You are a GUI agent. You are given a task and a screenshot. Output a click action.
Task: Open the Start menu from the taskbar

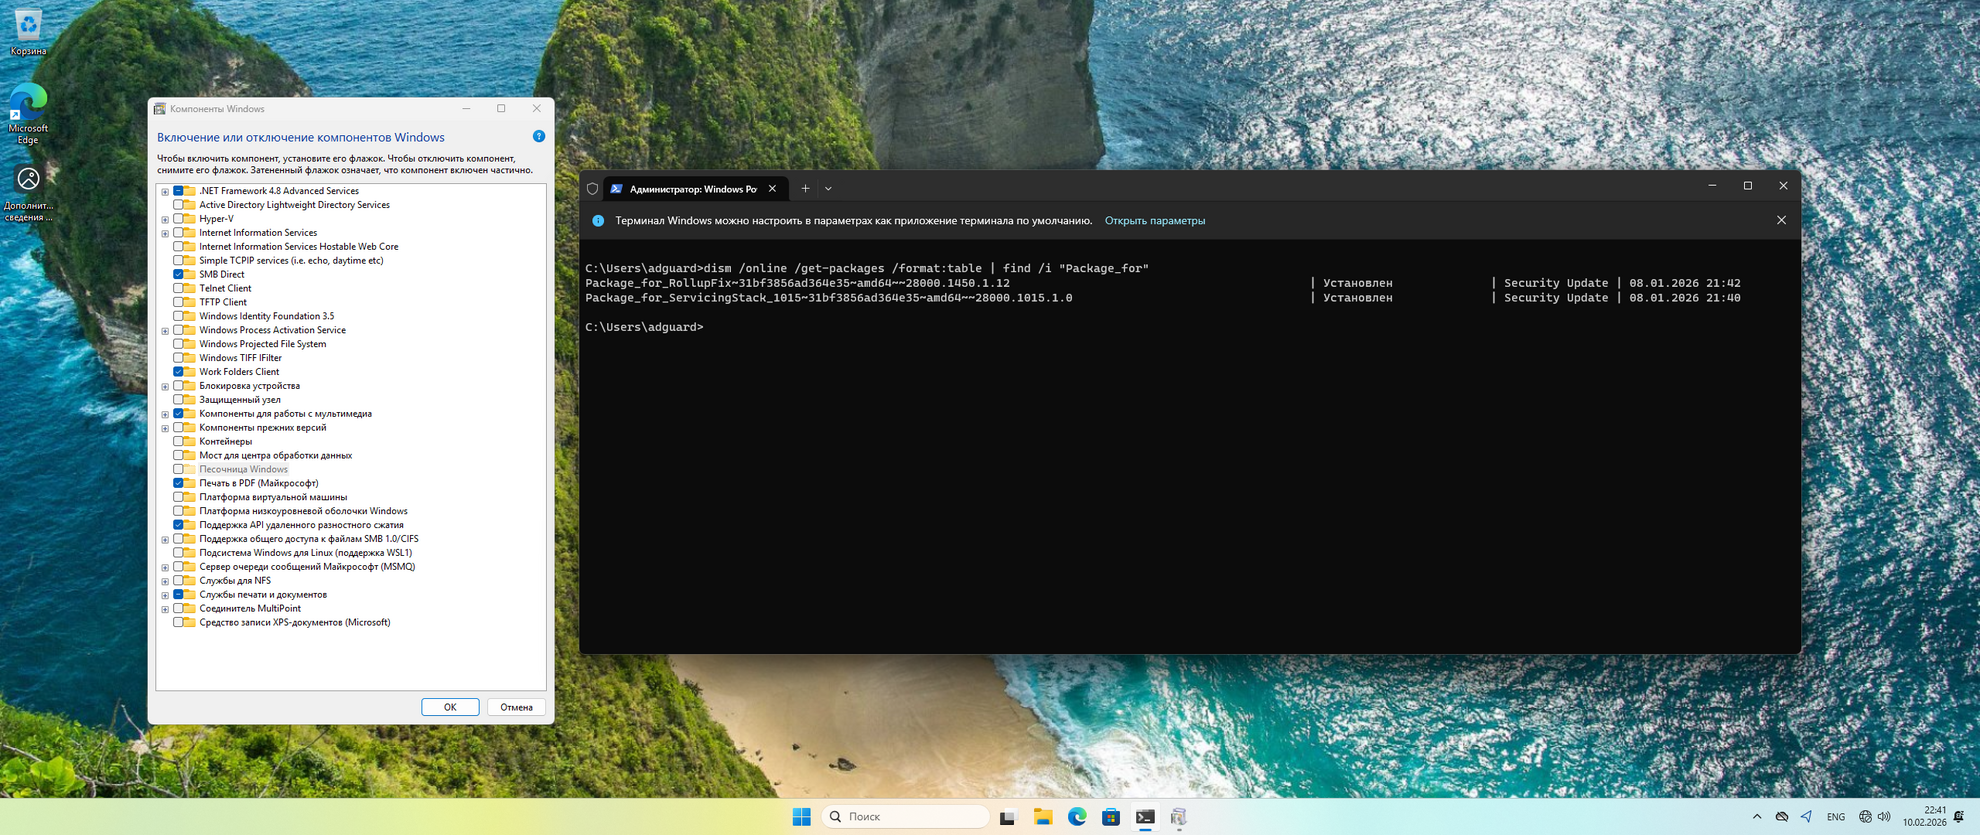click(x=801, y=817)
